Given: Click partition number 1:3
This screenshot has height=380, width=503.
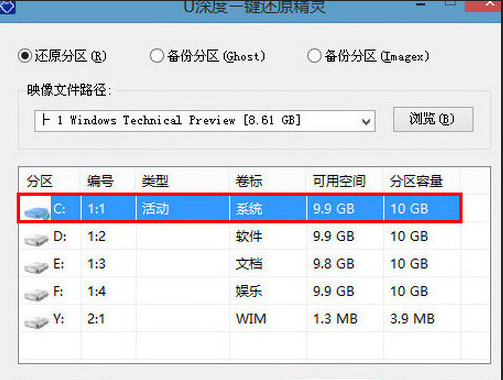Looking at the screenshot, I should click(x=96, y=264).
